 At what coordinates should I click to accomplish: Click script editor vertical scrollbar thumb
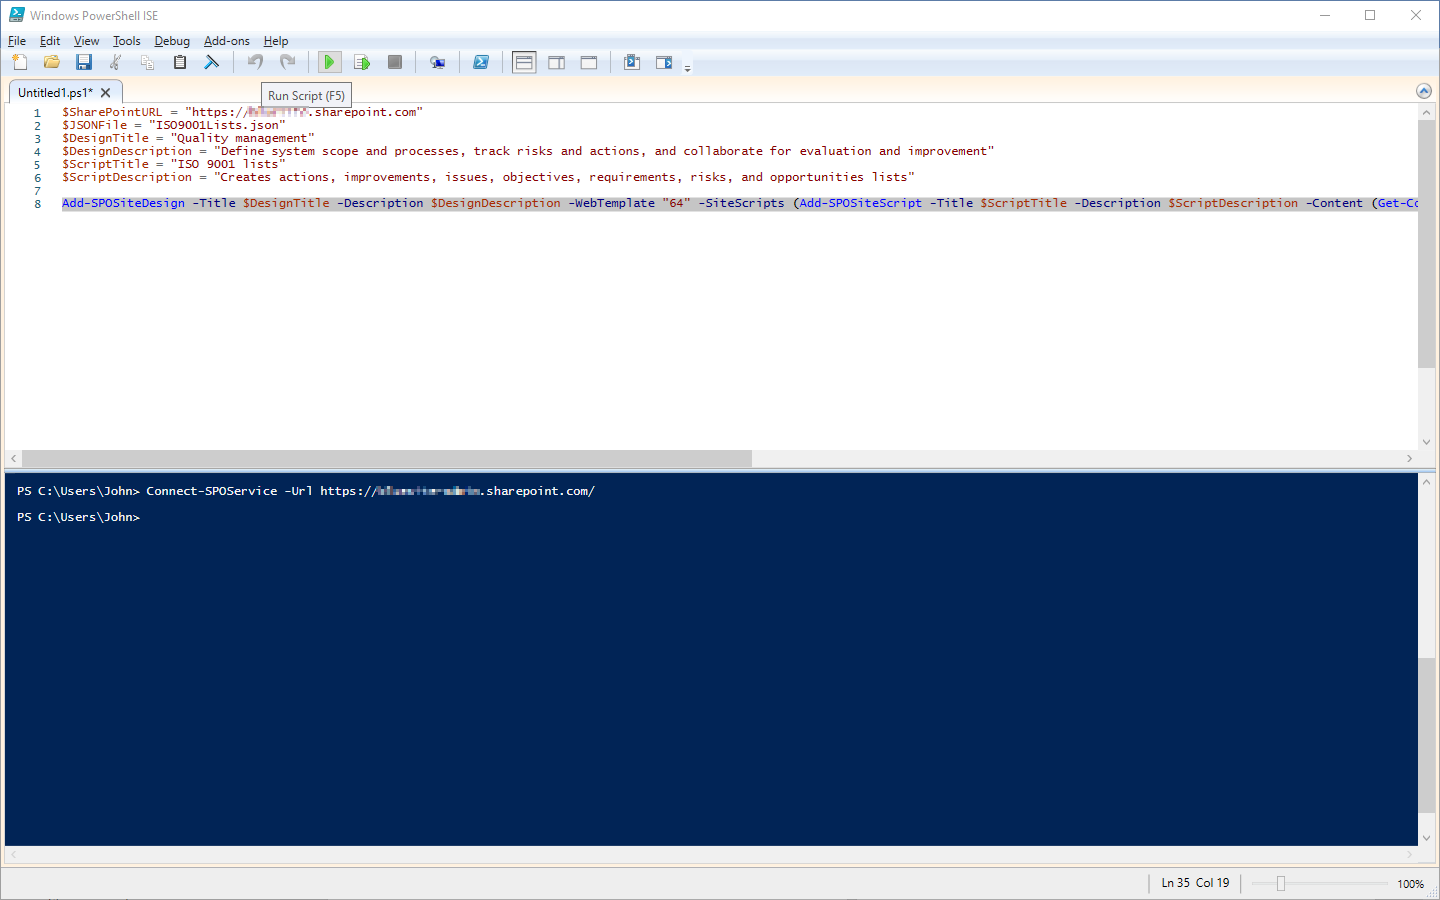1426,245
